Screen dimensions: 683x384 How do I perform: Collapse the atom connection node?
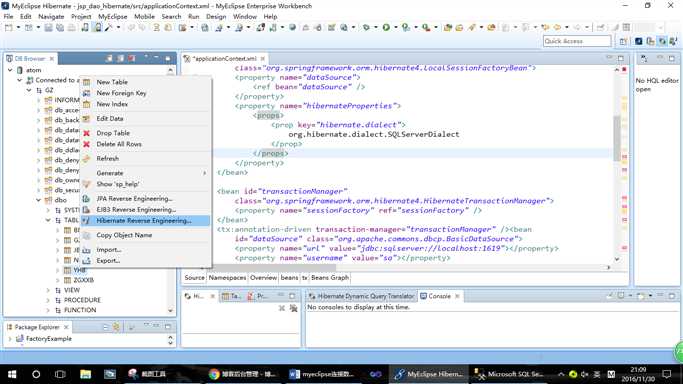pyautogui.click(x=10, y=70)
